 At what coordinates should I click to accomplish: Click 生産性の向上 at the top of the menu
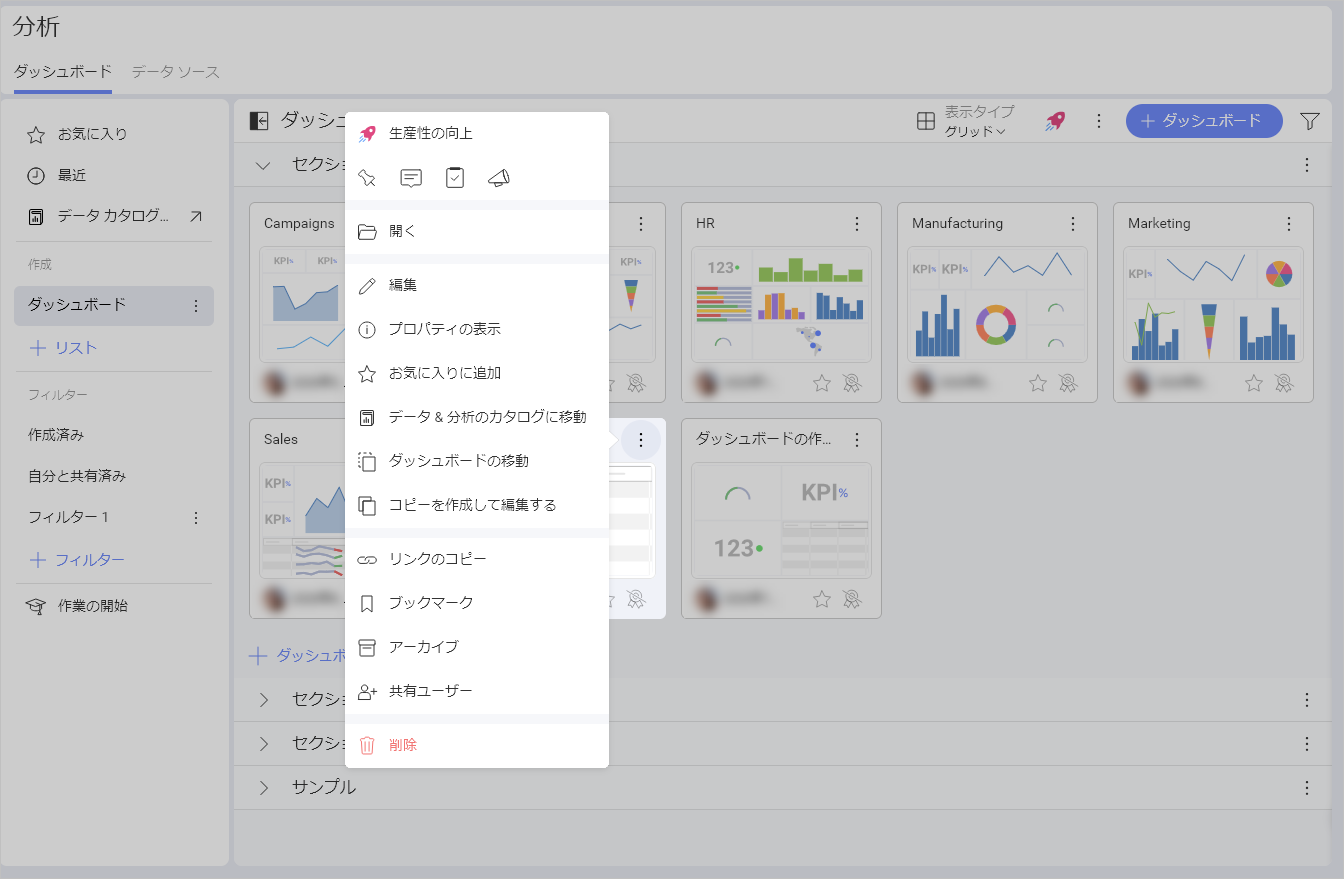tap(477, 134)
